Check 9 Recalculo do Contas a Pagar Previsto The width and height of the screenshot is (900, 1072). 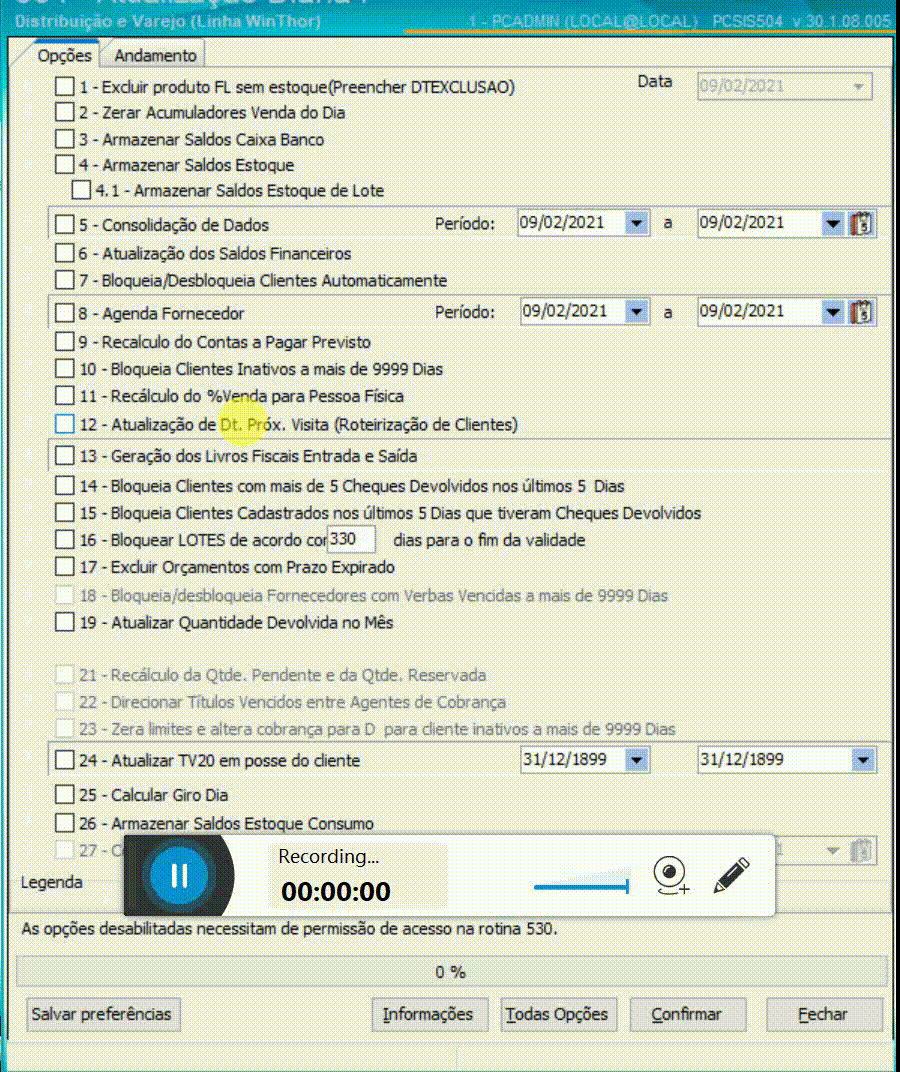pyautogui.click(x=64, y=341)
